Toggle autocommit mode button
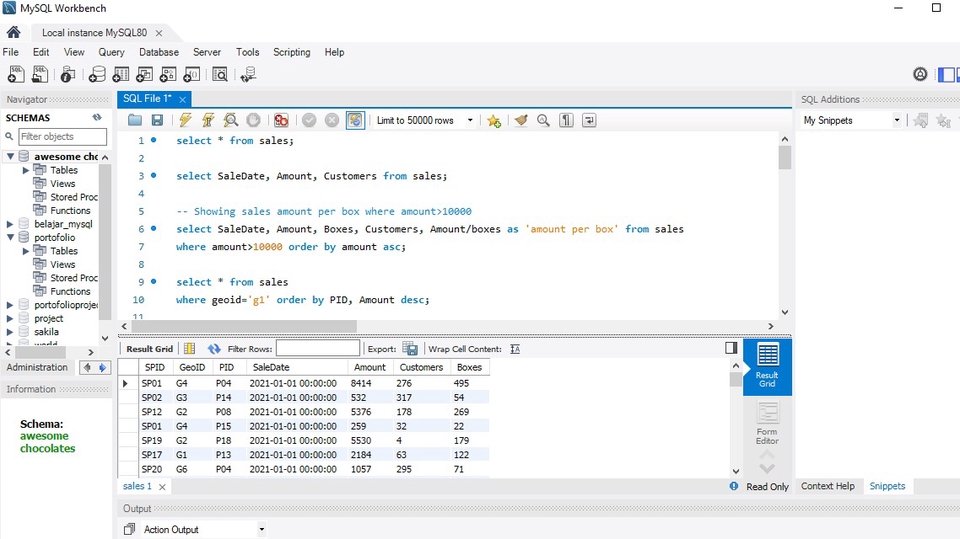960x539 pixels. coord(355,120)
